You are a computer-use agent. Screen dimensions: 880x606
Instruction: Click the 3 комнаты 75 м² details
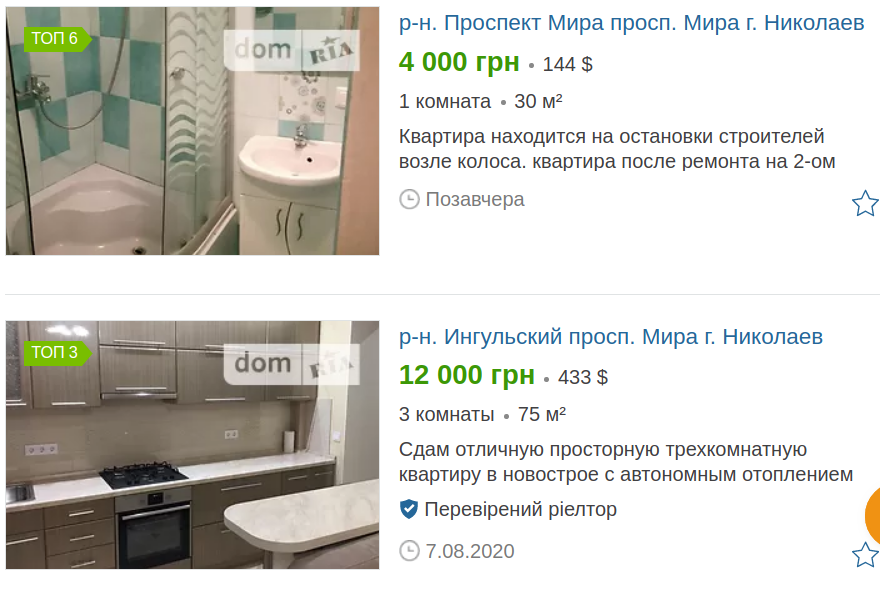coord(482,414)
